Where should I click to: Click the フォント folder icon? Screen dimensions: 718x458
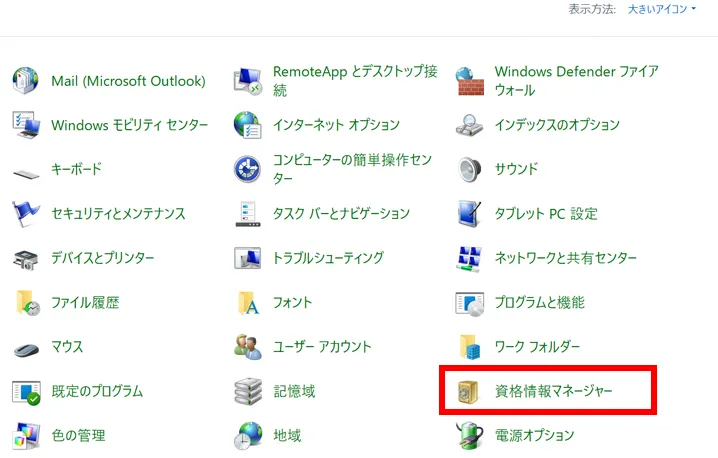(247, 303)
